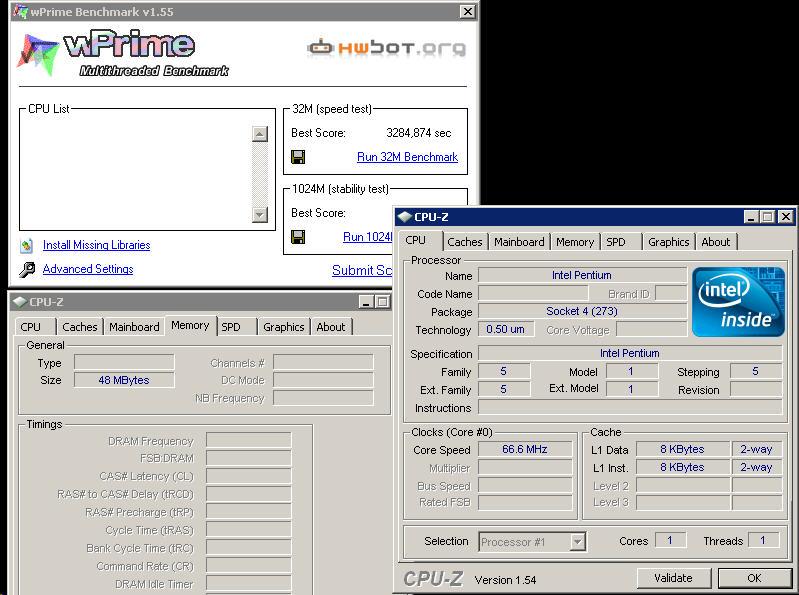Click the save icon under 32M Best Score

tap(298, 157)
